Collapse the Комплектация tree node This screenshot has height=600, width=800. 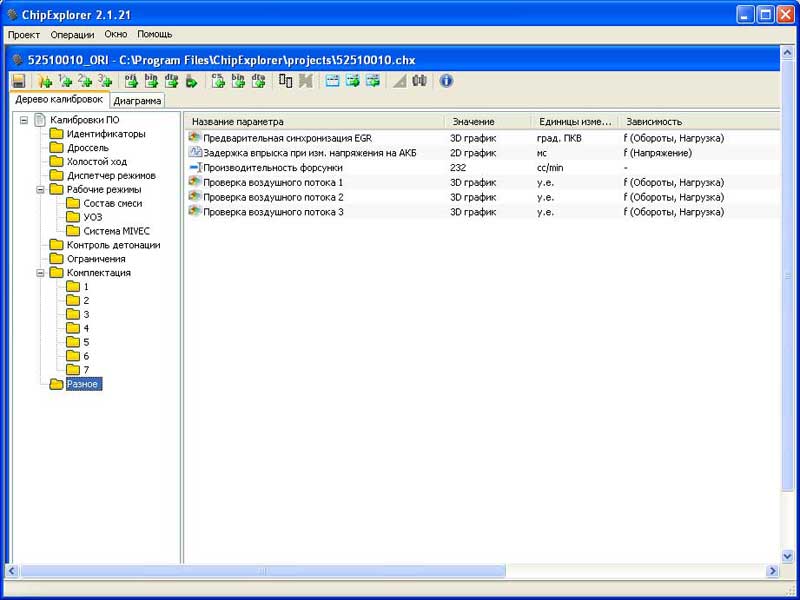[40, 272]
